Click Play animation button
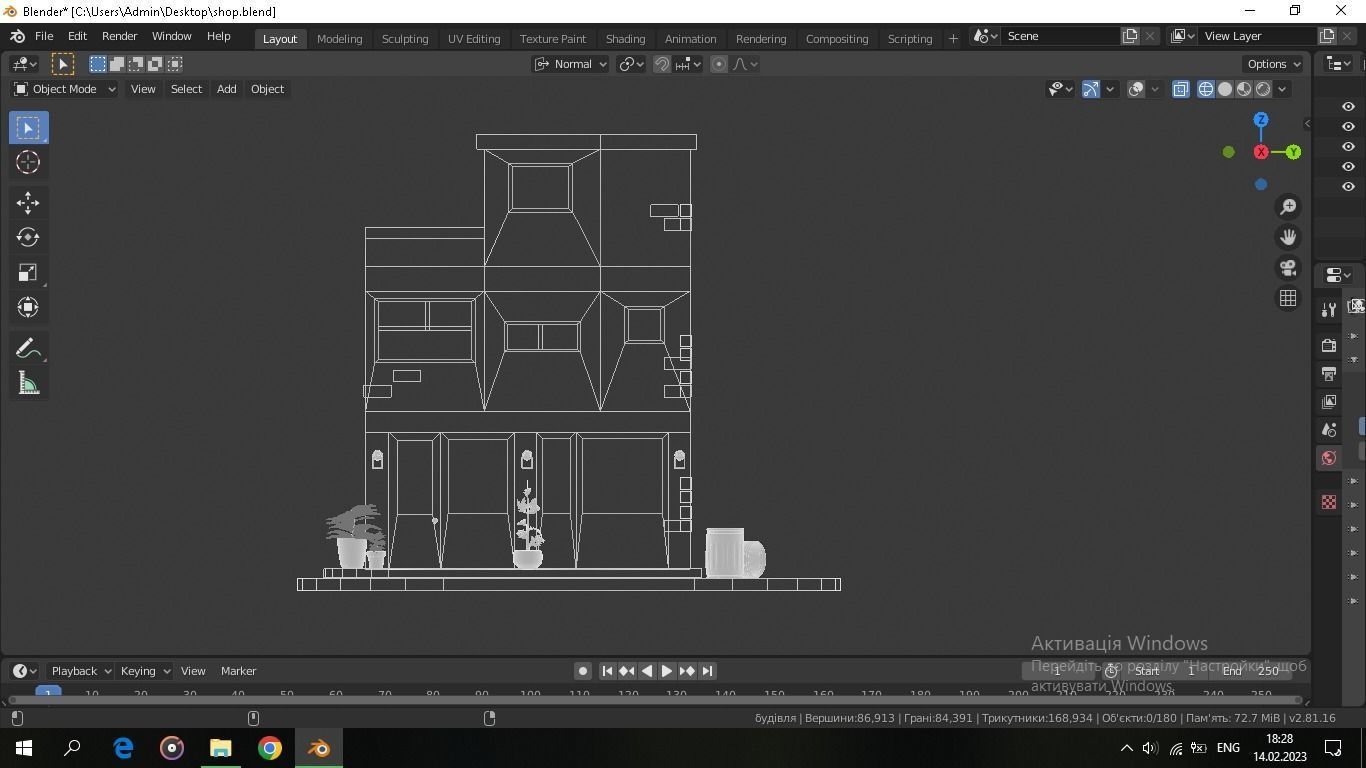The image size is (1366, 768). (x=666, y=671)
